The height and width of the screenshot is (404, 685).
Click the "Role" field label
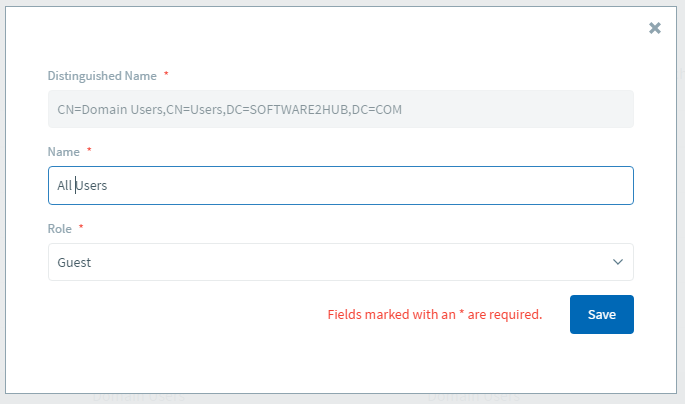tap(61, 228)
